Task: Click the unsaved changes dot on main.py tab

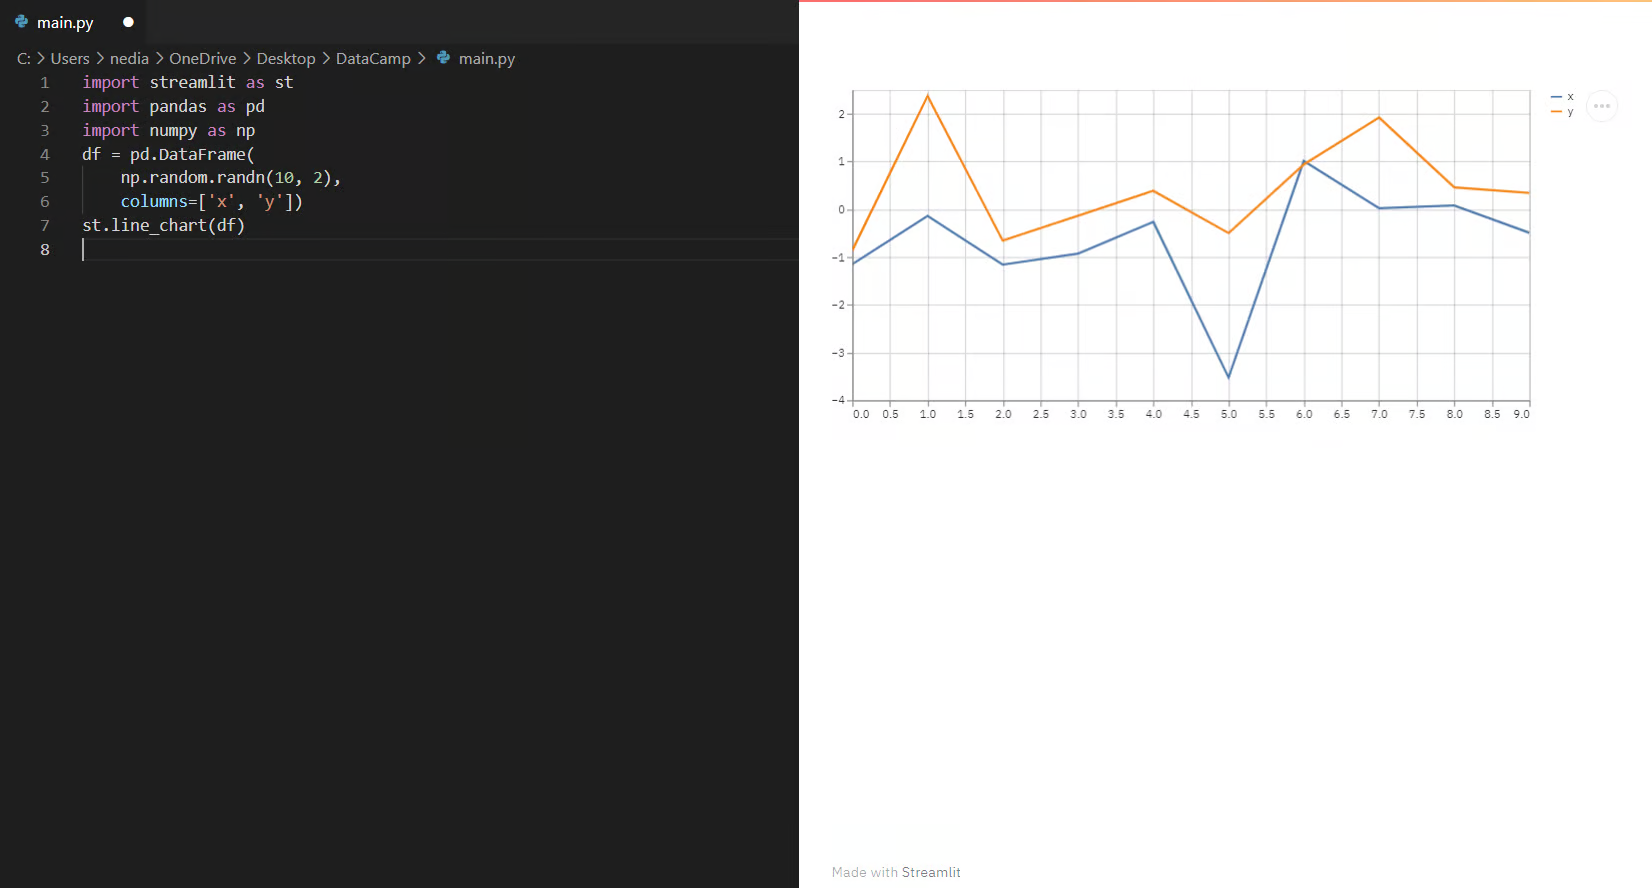Action: pos(128,22)
